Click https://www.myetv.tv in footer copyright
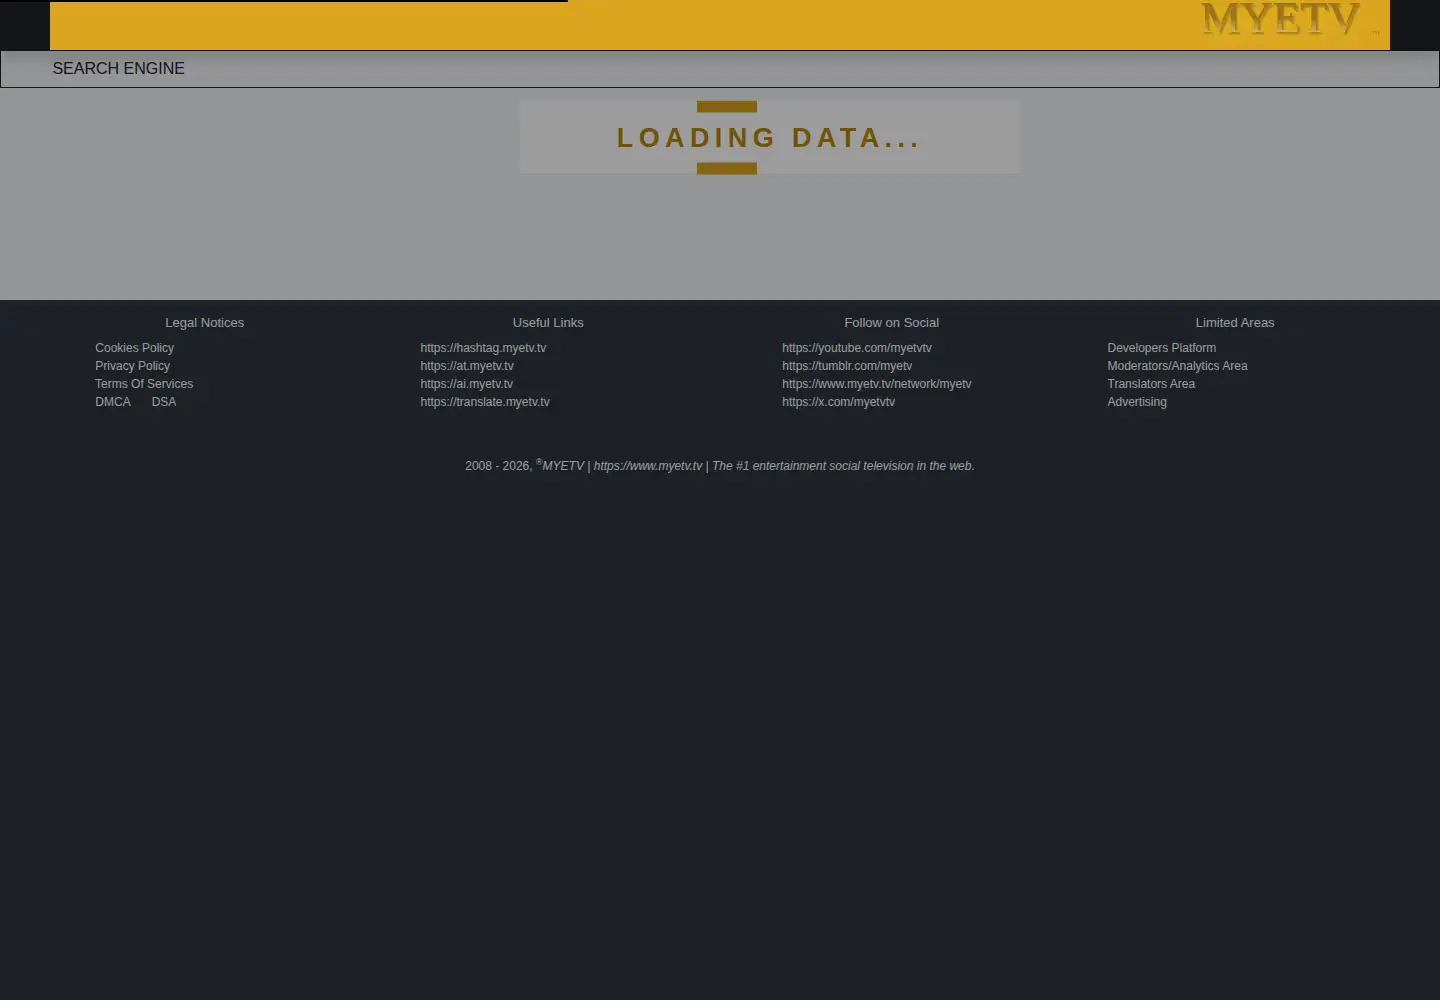Screen dimensions: 1440x1000 tap(648, 466)
